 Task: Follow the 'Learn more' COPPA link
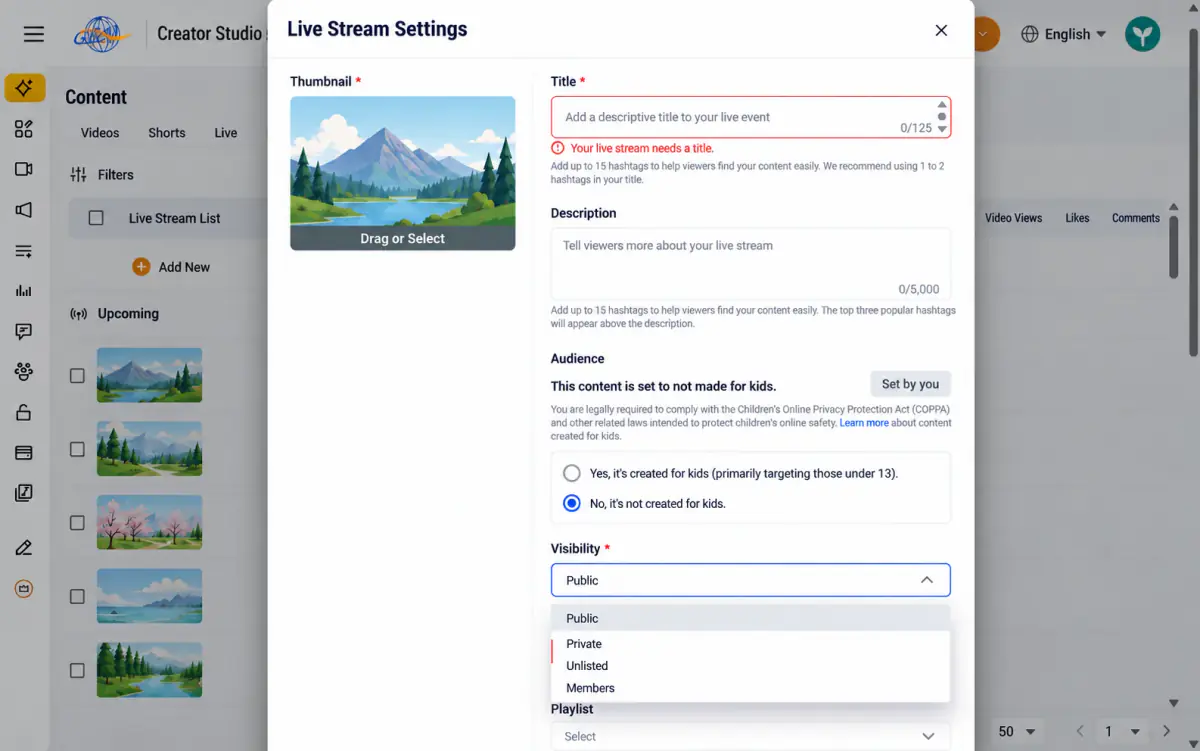864,423
